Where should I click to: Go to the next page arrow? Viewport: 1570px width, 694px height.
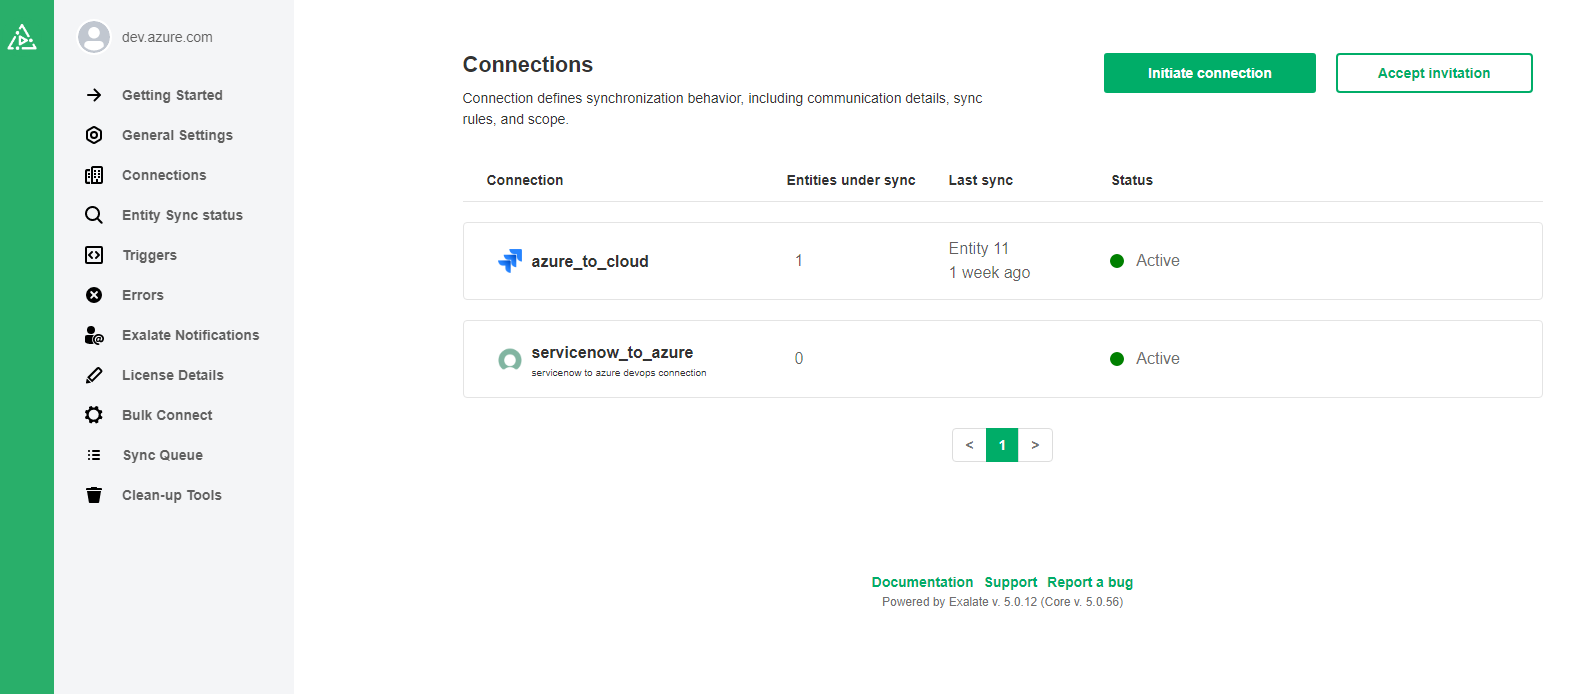(1035, 445)
